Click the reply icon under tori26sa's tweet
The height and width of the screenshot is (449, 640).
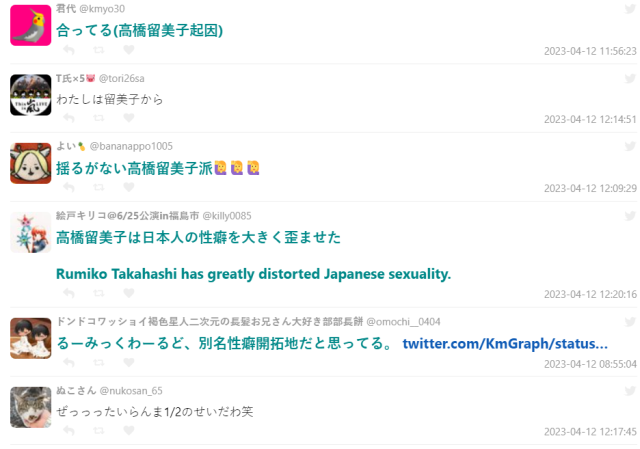click(68, 119)
